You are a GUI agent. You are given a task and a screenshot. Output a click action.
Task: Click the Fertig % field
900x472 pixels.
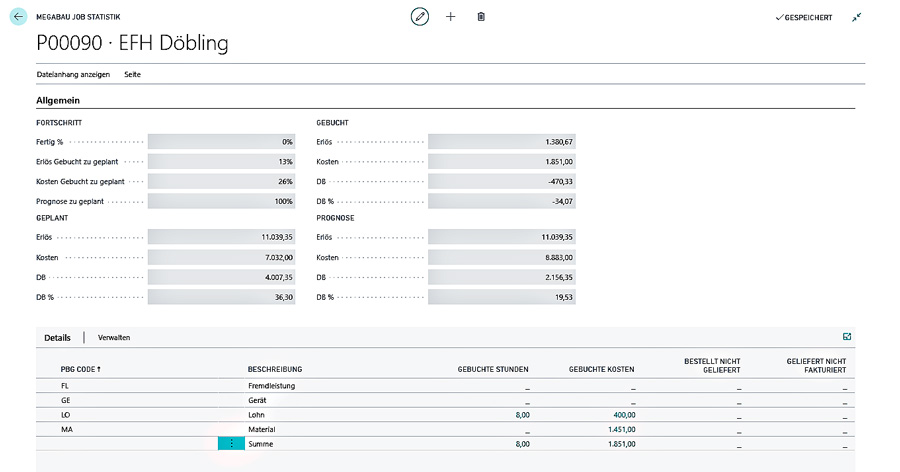coord(222,142)
